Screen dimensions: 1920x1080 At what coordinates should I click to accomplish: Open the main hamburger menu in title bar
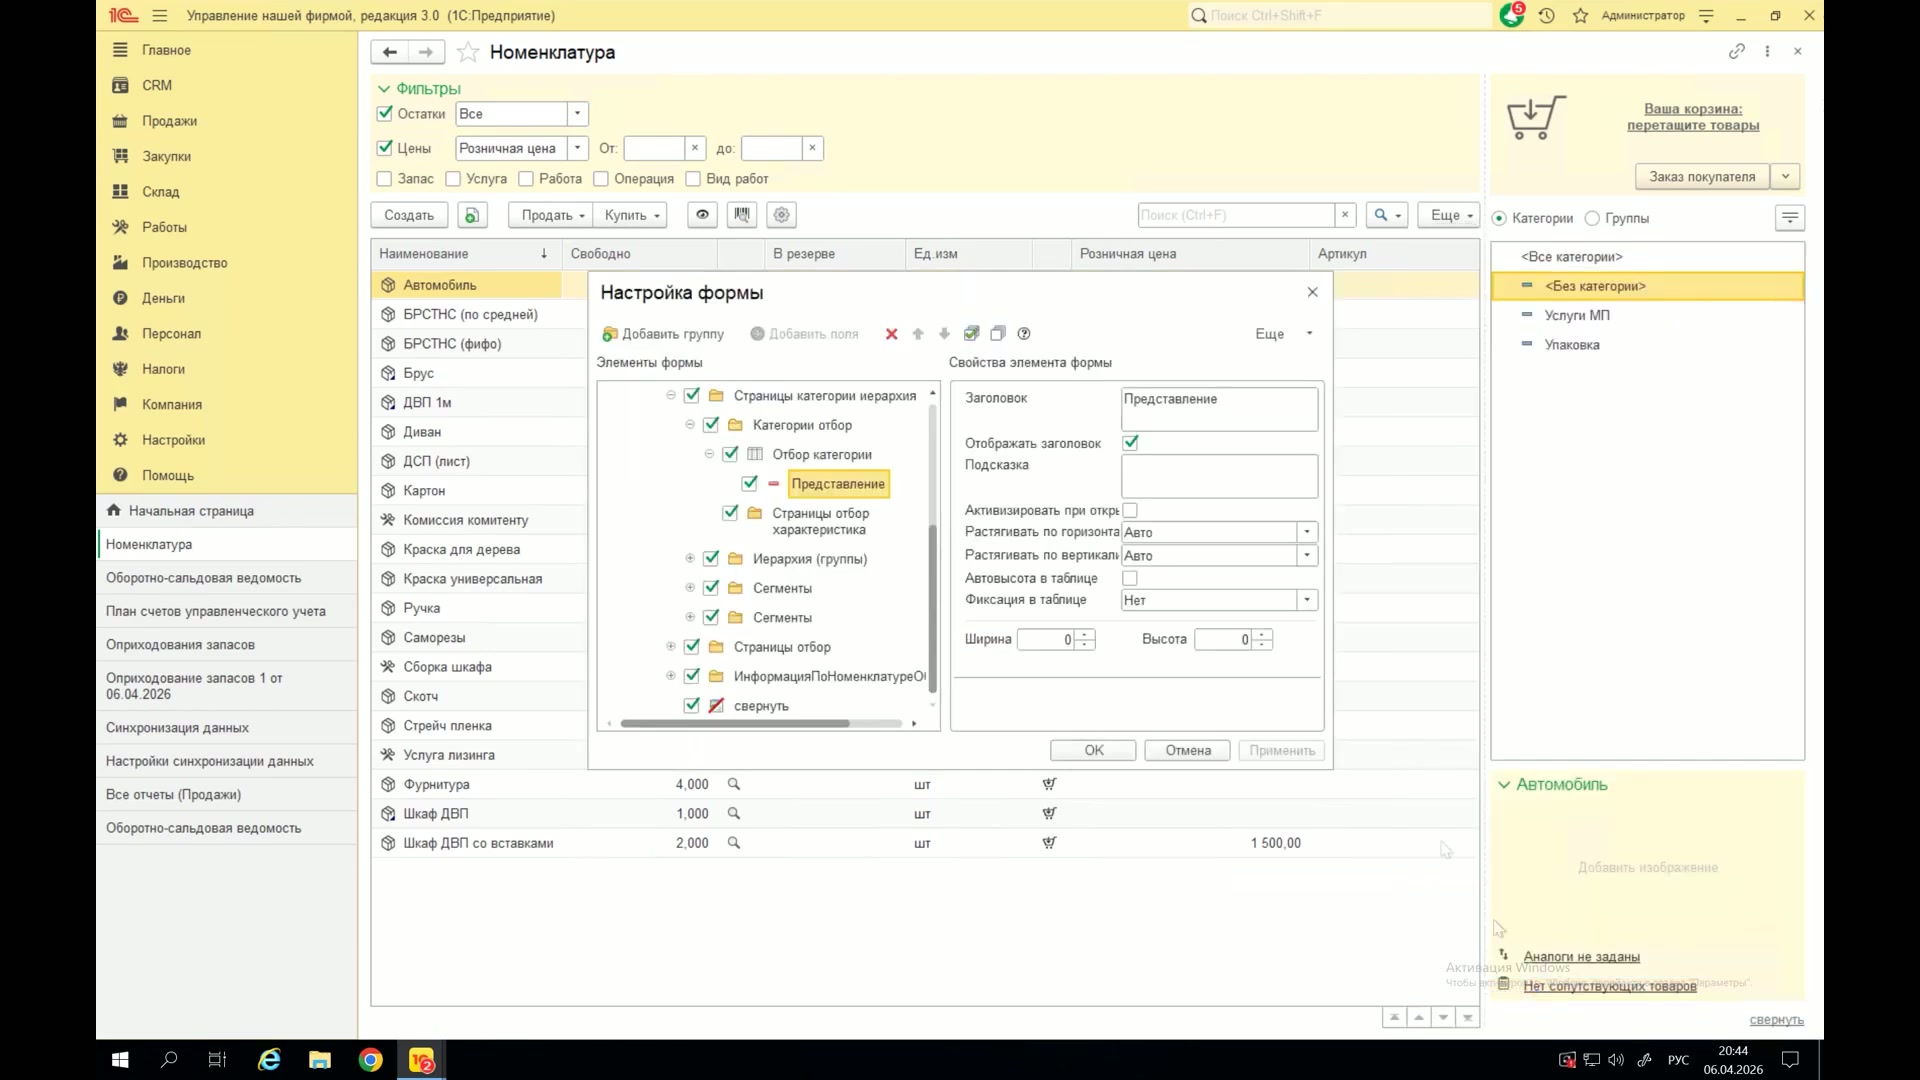tap(160, 16)
